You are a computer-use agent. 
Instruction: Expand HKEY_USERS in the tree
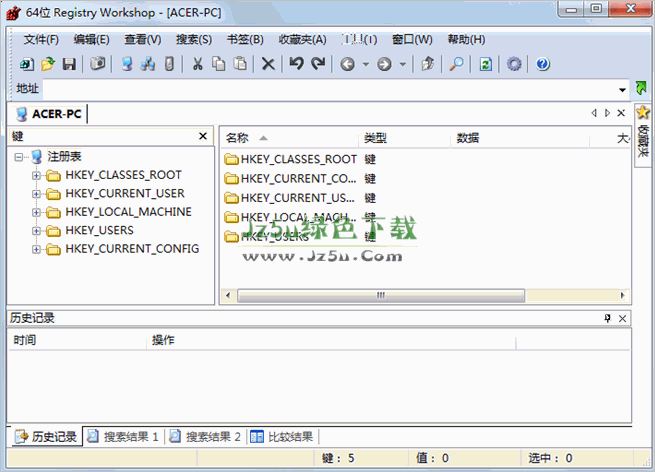[x=36, y=231]
